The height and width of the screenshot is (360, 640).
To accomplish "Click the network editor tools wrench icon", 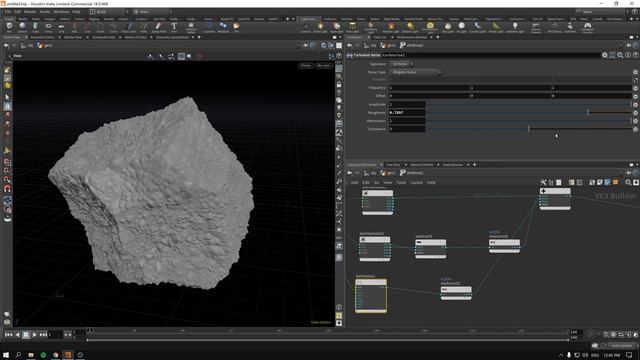I will click(x=543, y=182).
